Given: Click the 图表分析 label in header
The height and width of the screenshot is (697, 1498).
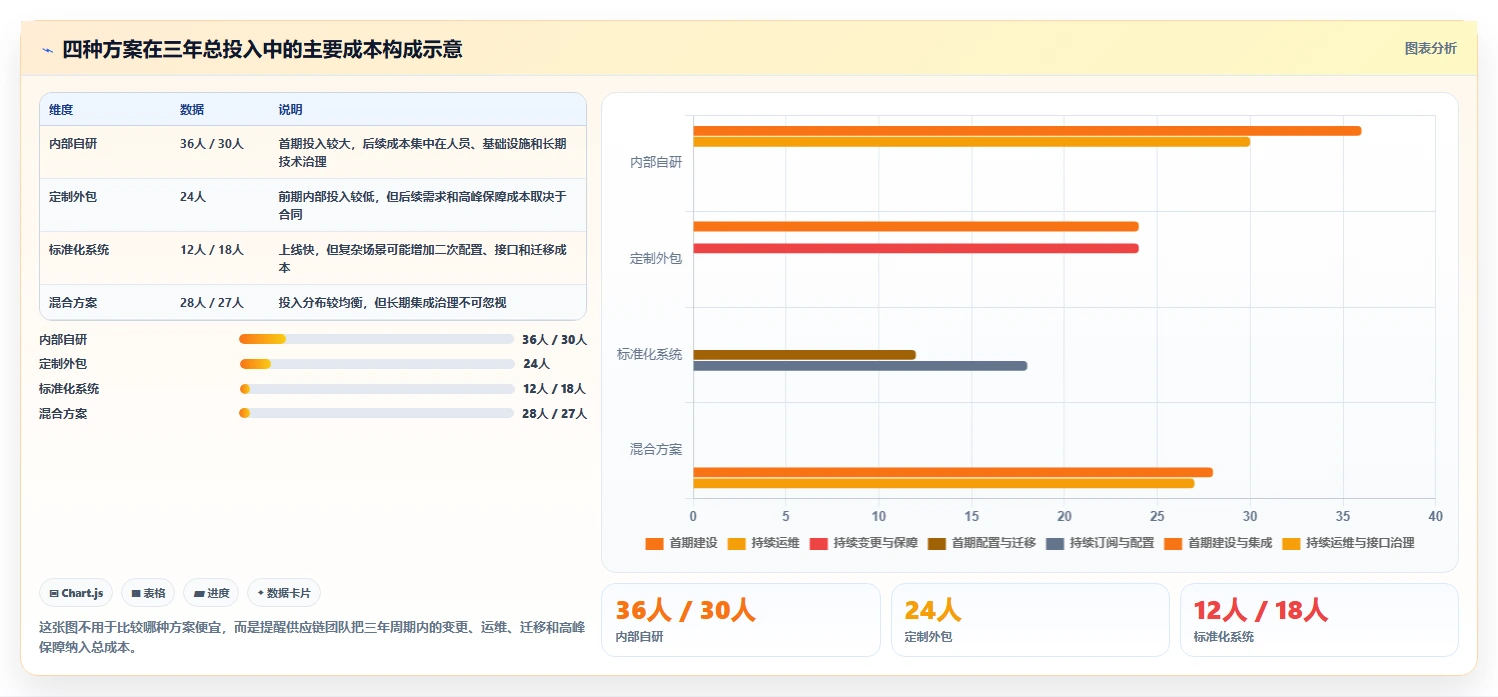Looking at the screenshot, I should tap(1431, 48).
